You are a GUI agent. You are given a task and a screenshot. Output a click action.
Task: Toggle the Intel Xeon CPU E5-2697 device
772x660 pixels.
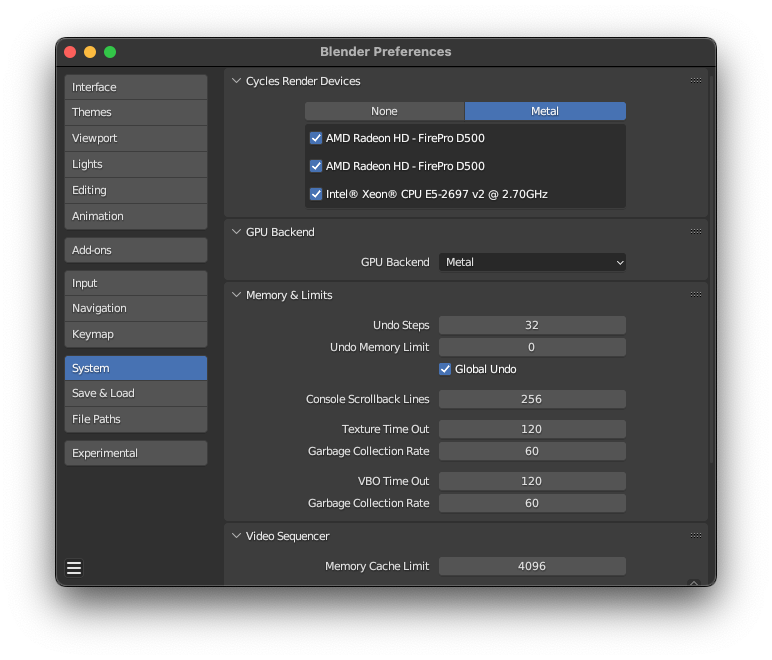tap(316, 194)
